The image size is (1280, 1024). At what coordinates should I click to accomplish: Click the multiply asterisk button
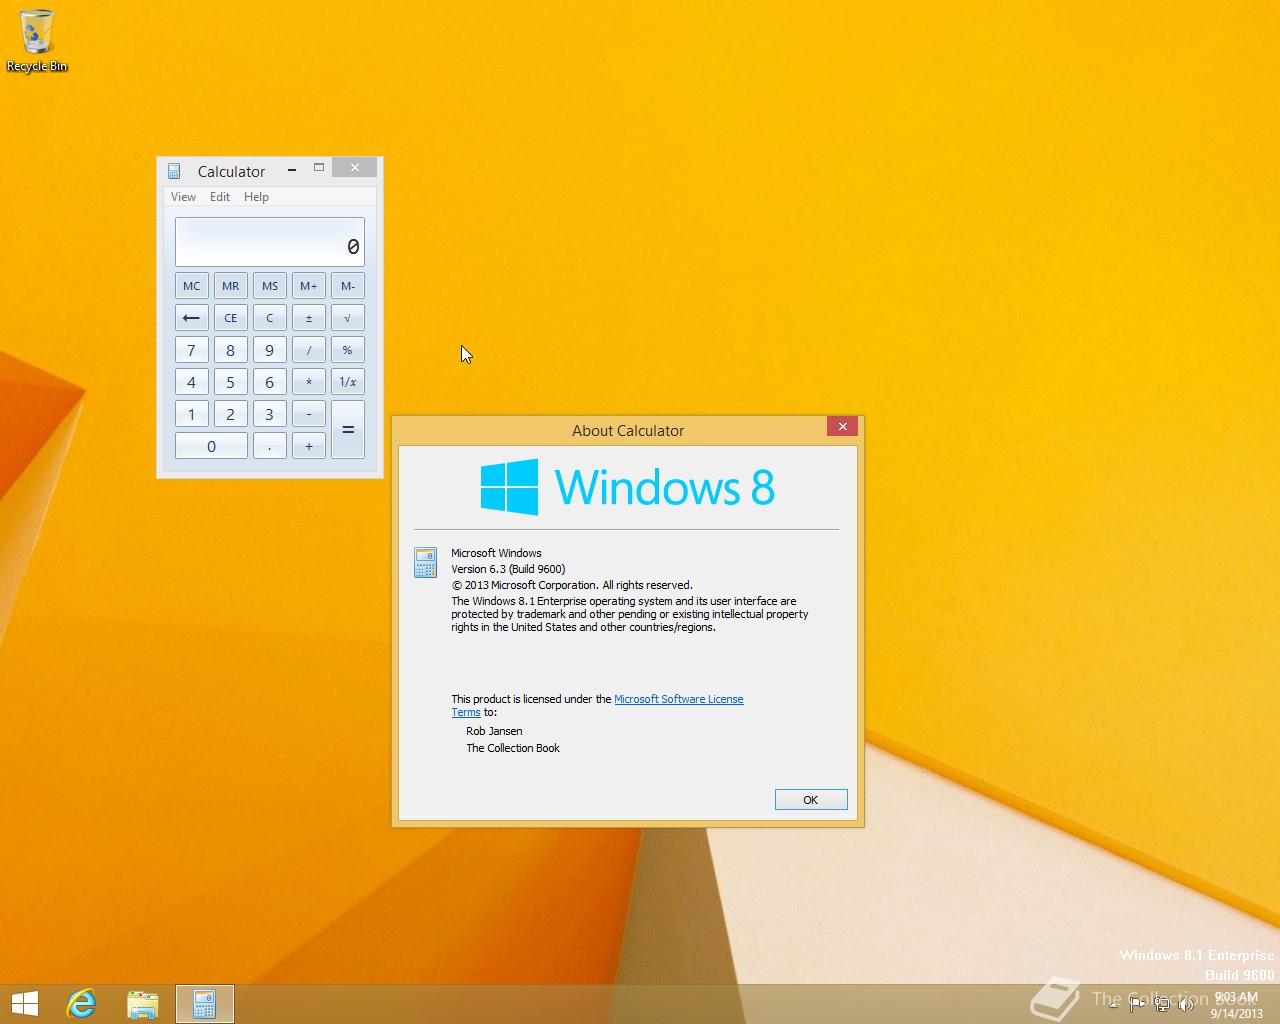click(x=309, y=382)
